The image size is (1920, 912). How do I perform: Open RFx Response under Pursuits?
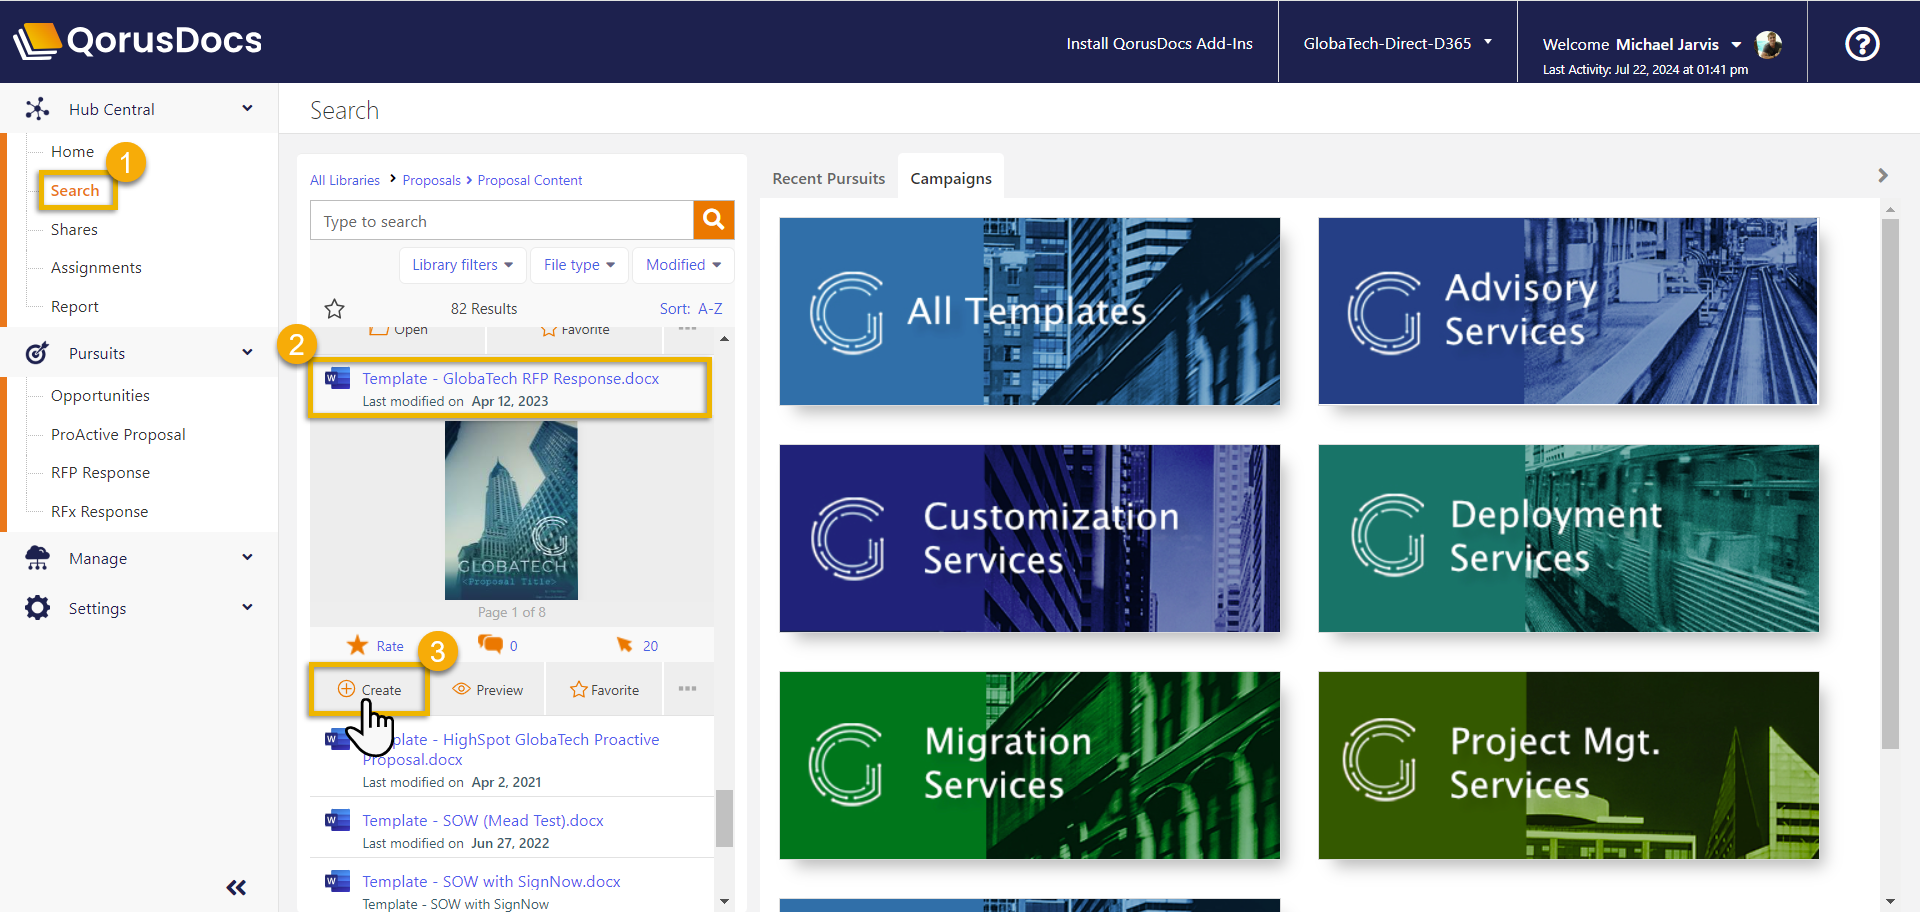pos(99,511)
